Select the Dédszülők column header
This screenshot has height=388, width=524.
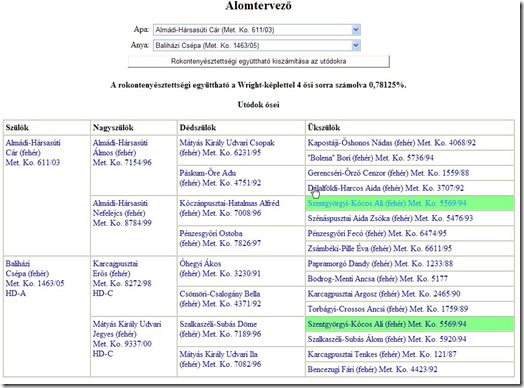(198, 128)
